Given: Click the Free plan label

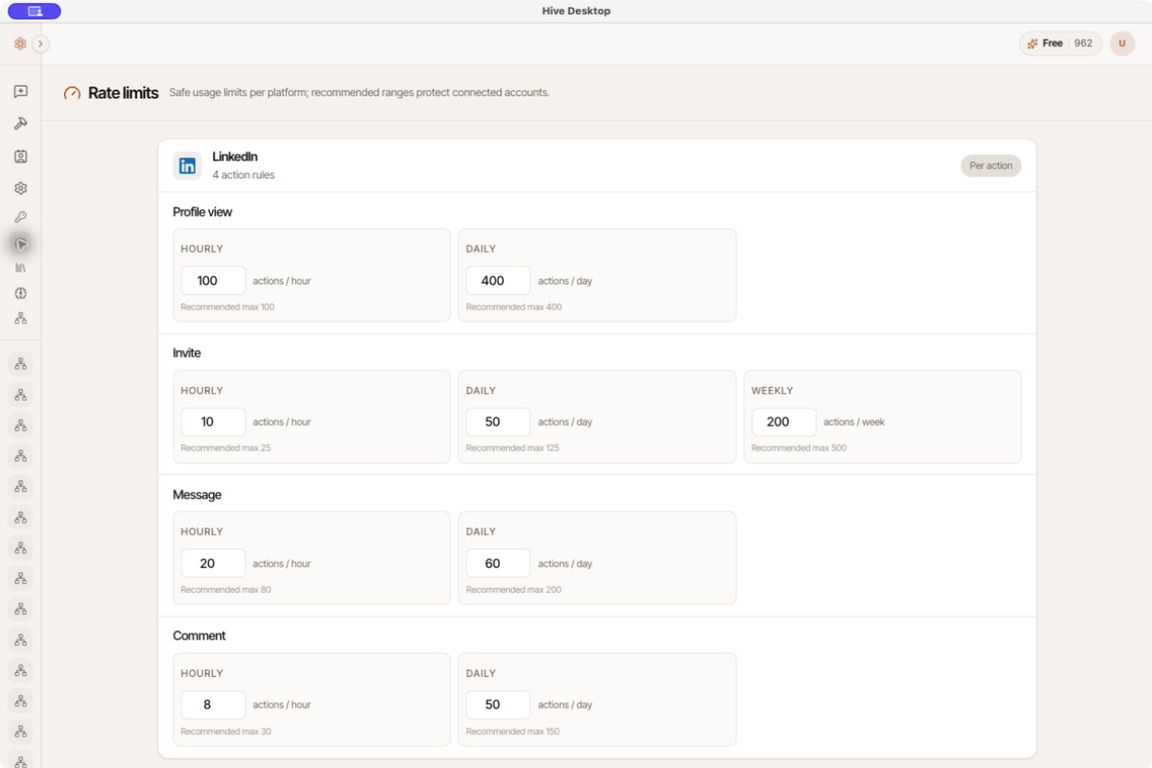Looking at the screenshot, I should pos(1052,43).
